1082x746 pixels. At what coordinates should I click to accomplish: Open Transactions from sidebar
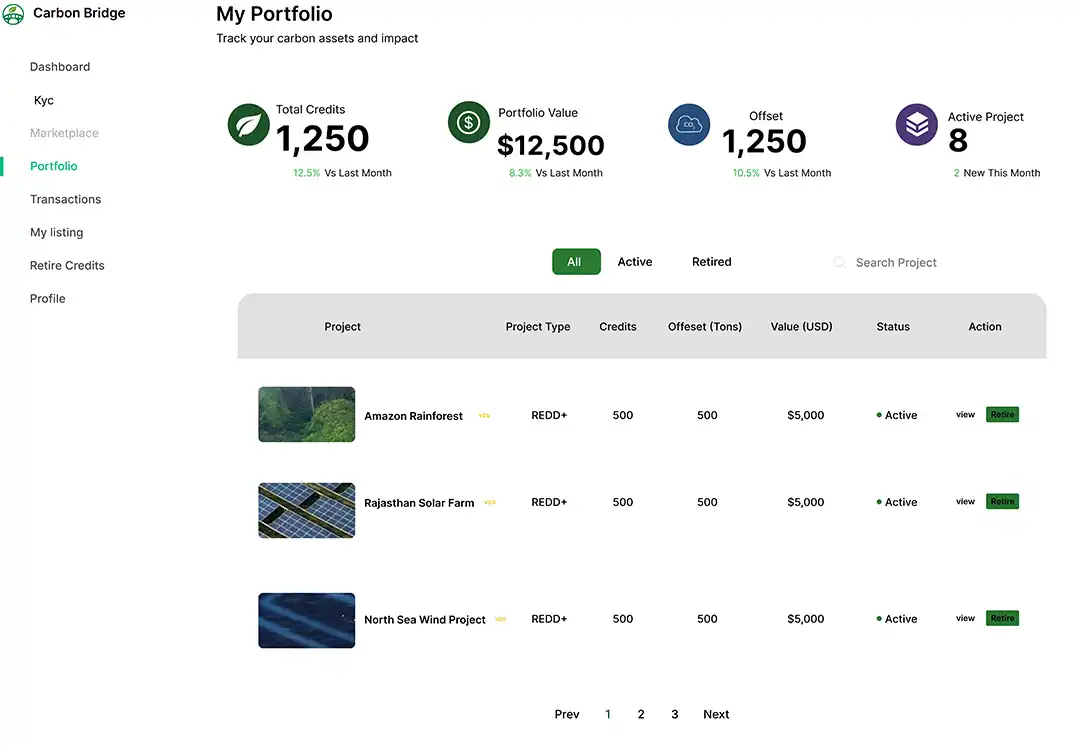(66, 199)
